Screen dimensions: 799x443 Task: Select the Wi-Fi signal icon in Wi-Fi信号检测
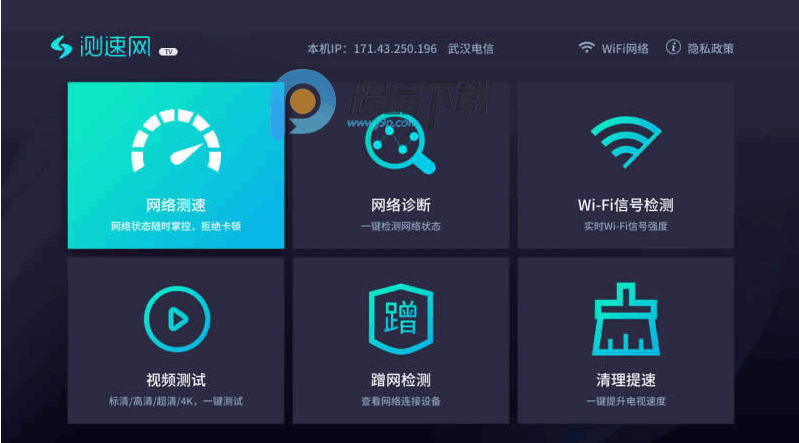(626, 142)
